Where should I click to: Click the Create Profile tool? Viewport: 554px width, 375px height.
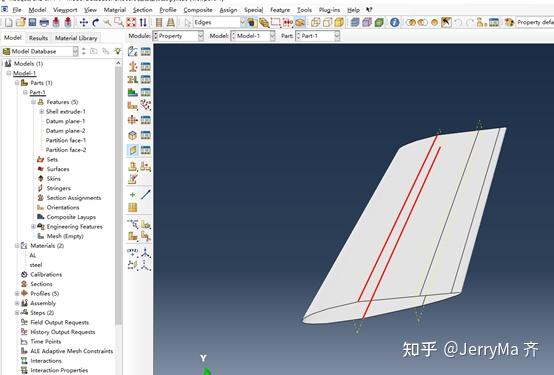click(132, 120)
